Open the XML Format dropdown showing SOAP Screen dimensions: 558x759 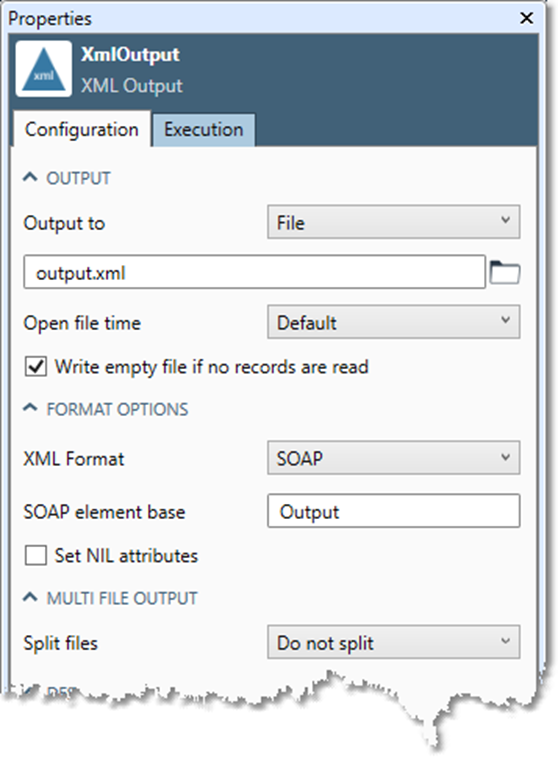[x=393, y=457]
